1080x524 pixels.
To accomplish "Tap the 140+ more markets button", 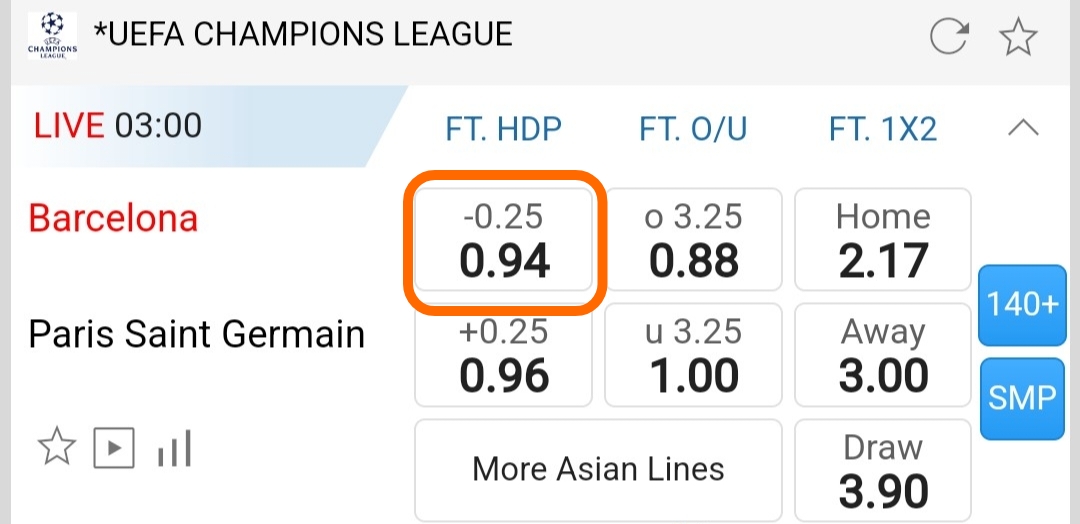I will coord(1022,305).
